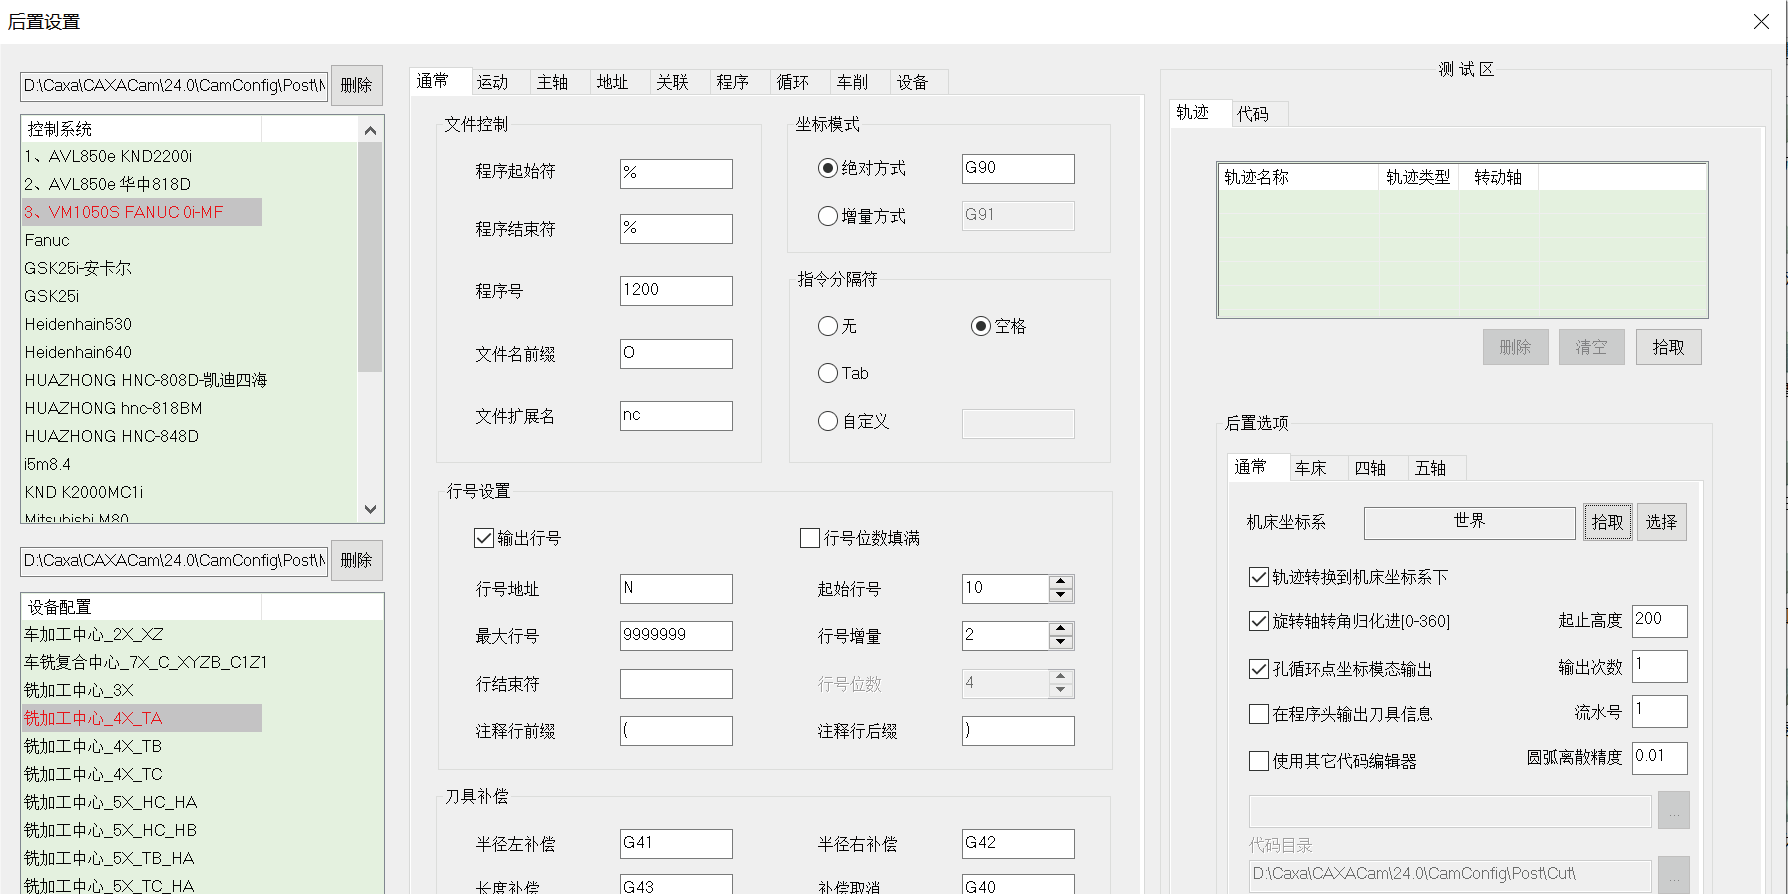Click 起止高度 input field
The height and width of the screenshot is (894, 1788).
pyautogui.click(x=1660, y=621)
